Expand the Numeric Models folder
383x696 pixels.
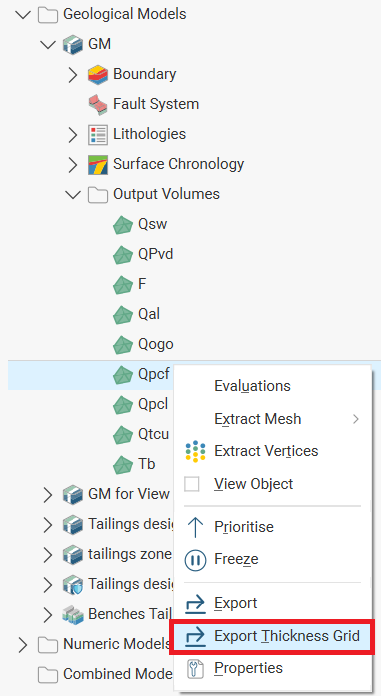(23, 644)
